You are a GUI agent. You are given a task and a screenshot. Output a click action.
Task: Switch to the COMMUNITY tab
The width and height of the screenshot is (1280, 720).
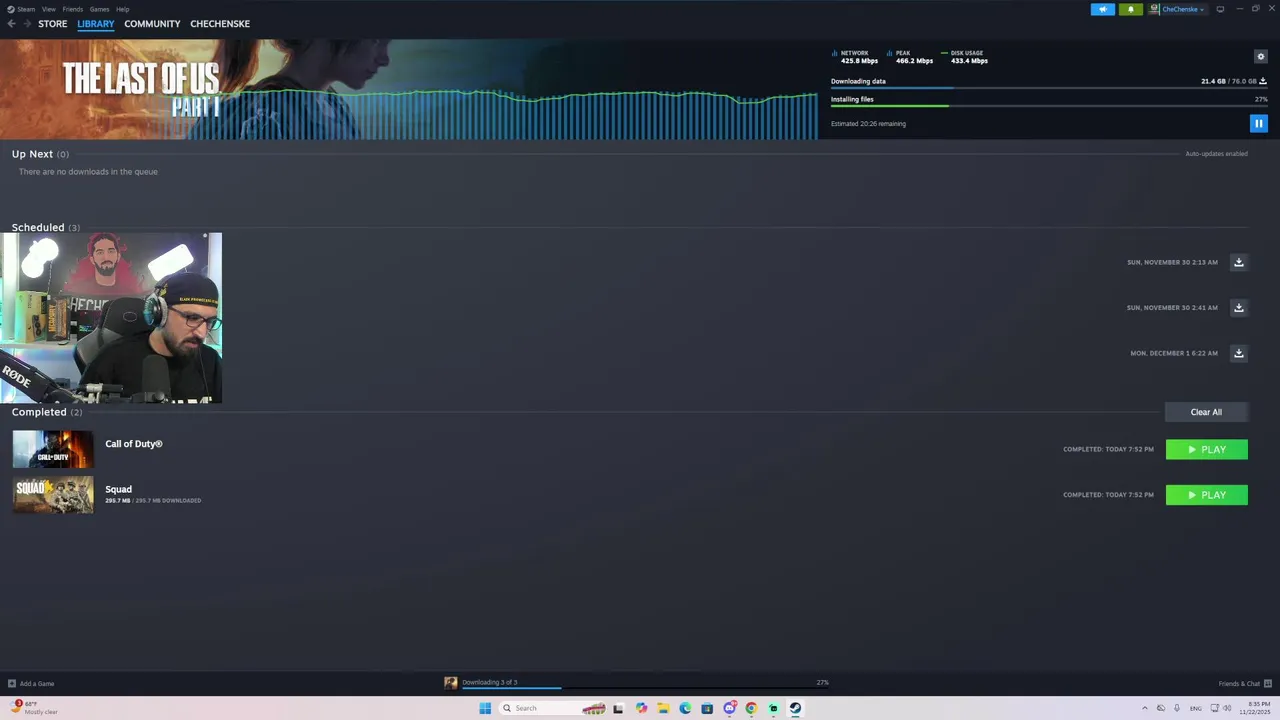[x=152, y=24]
